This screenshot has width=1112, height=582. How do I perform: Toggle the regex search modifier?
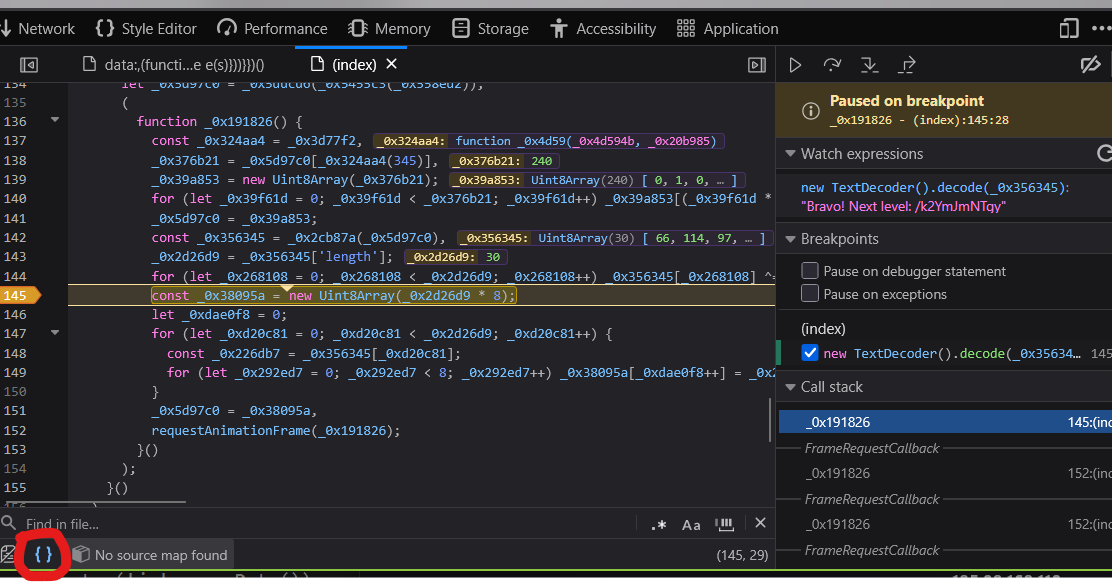point(659,525)
